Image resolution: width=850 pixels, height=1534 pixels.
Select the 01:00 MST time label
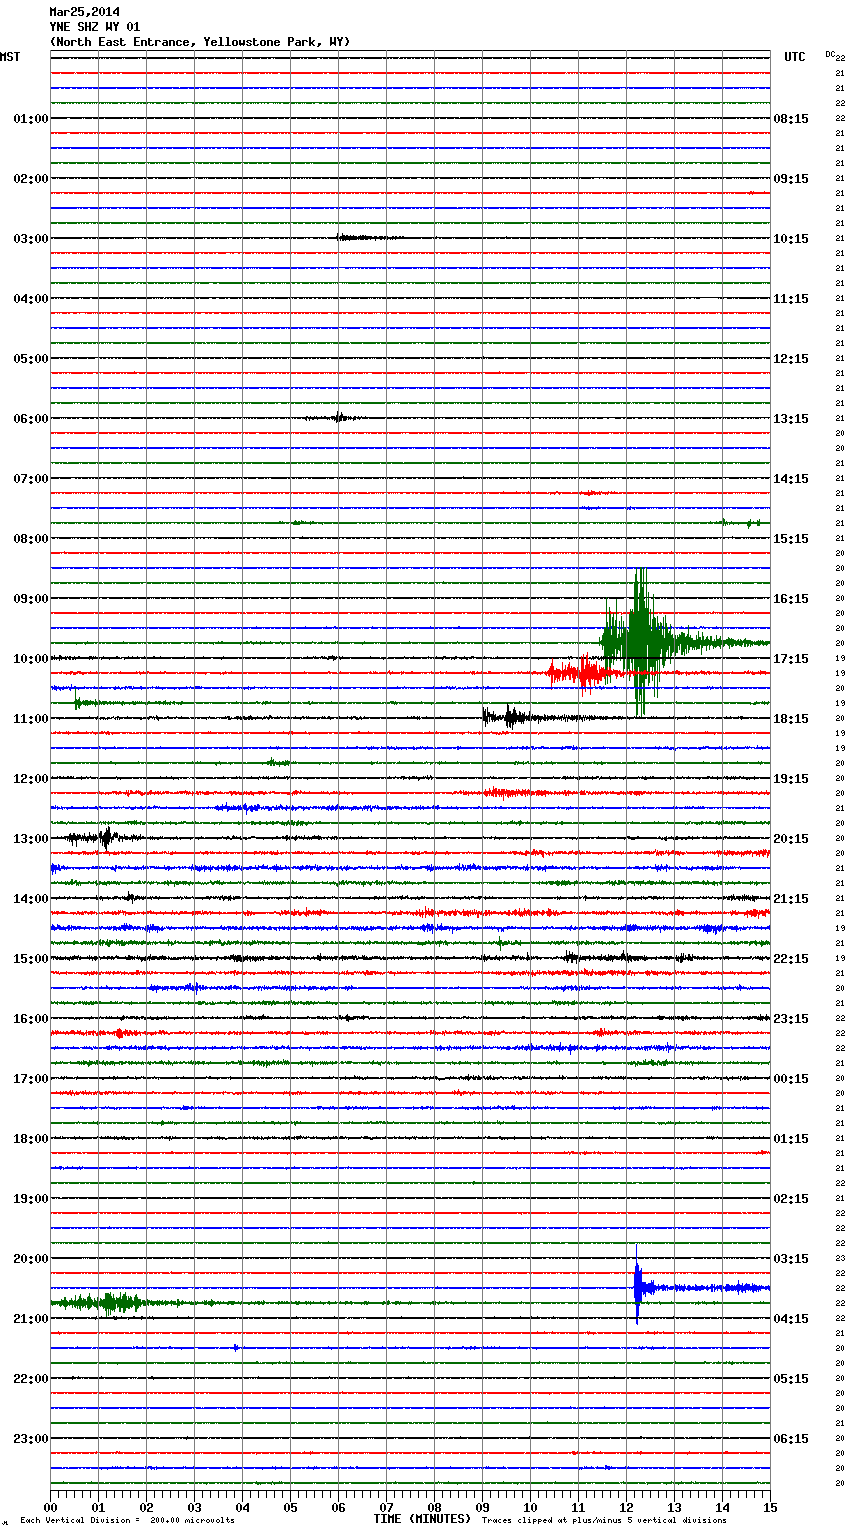click(x=31, y=119)
